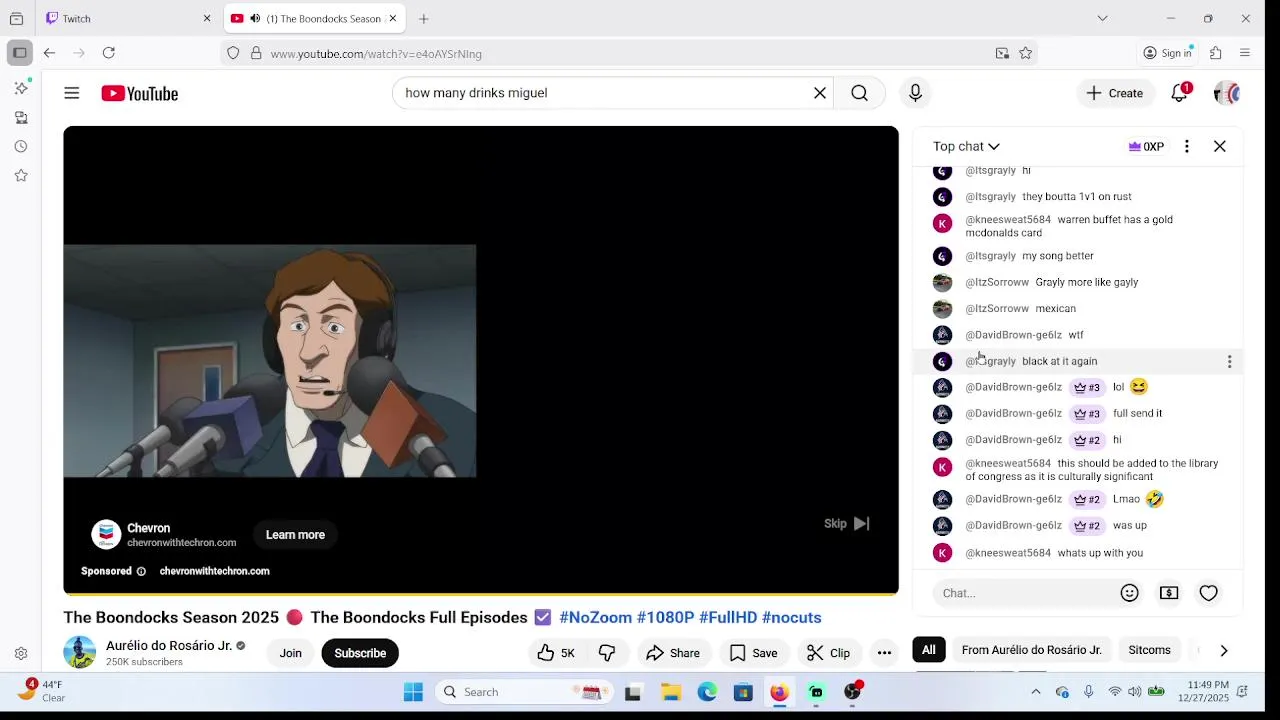This screenshot has height=720, width=1280.
Task: Open a new browser tab
Action: 424,18
